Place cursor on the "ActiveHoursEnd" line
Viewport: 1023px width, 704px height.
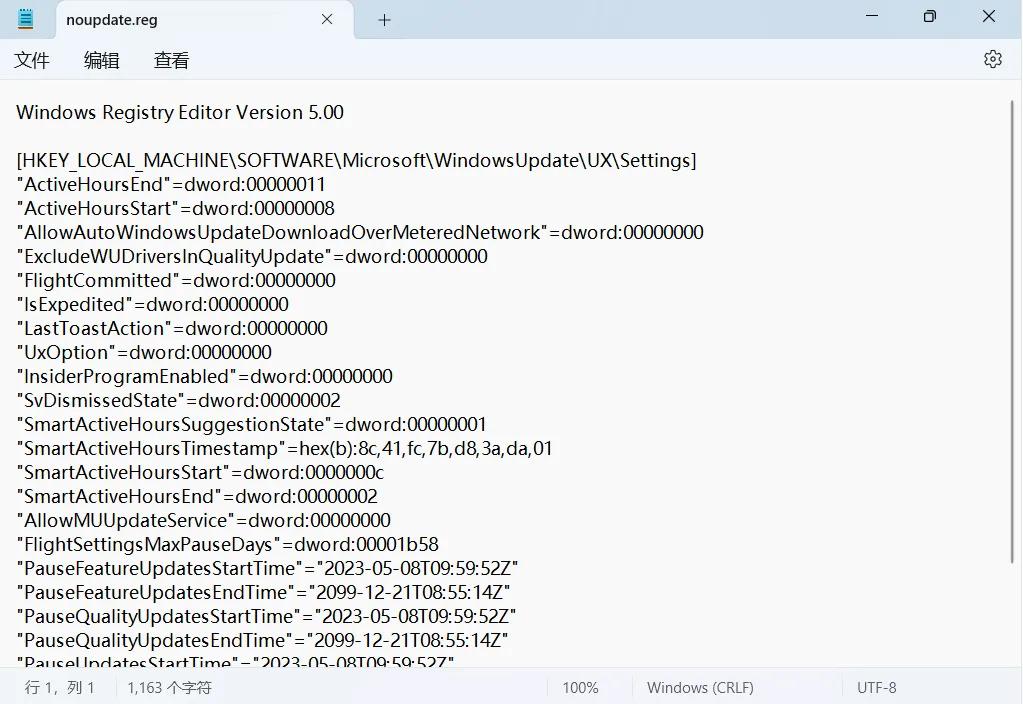tap(171, 185)
